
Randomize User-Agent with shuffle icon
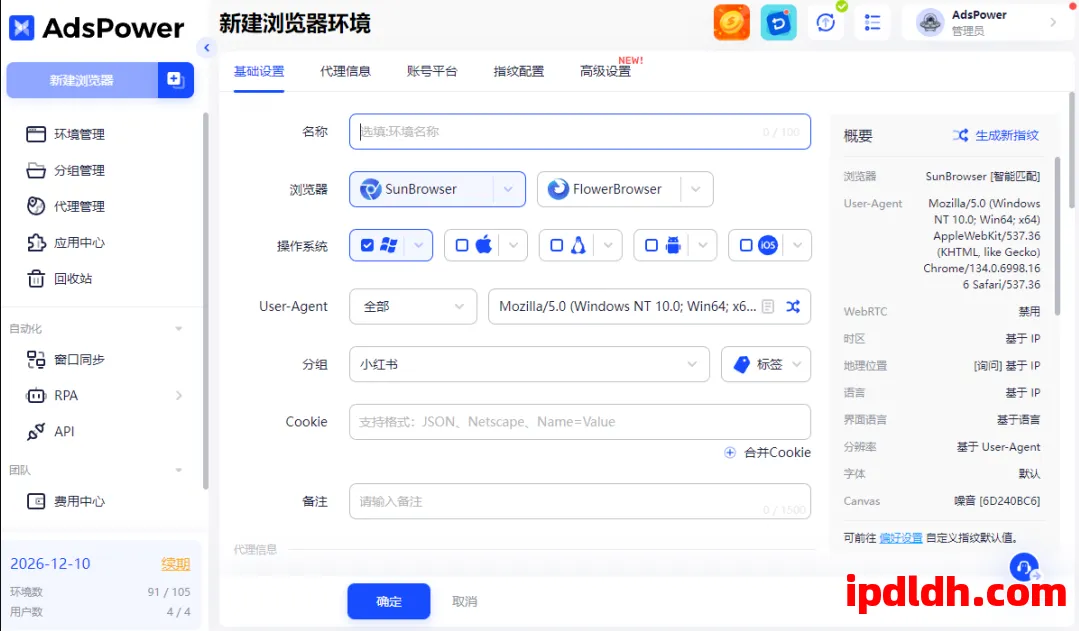(x=793, y=306)
